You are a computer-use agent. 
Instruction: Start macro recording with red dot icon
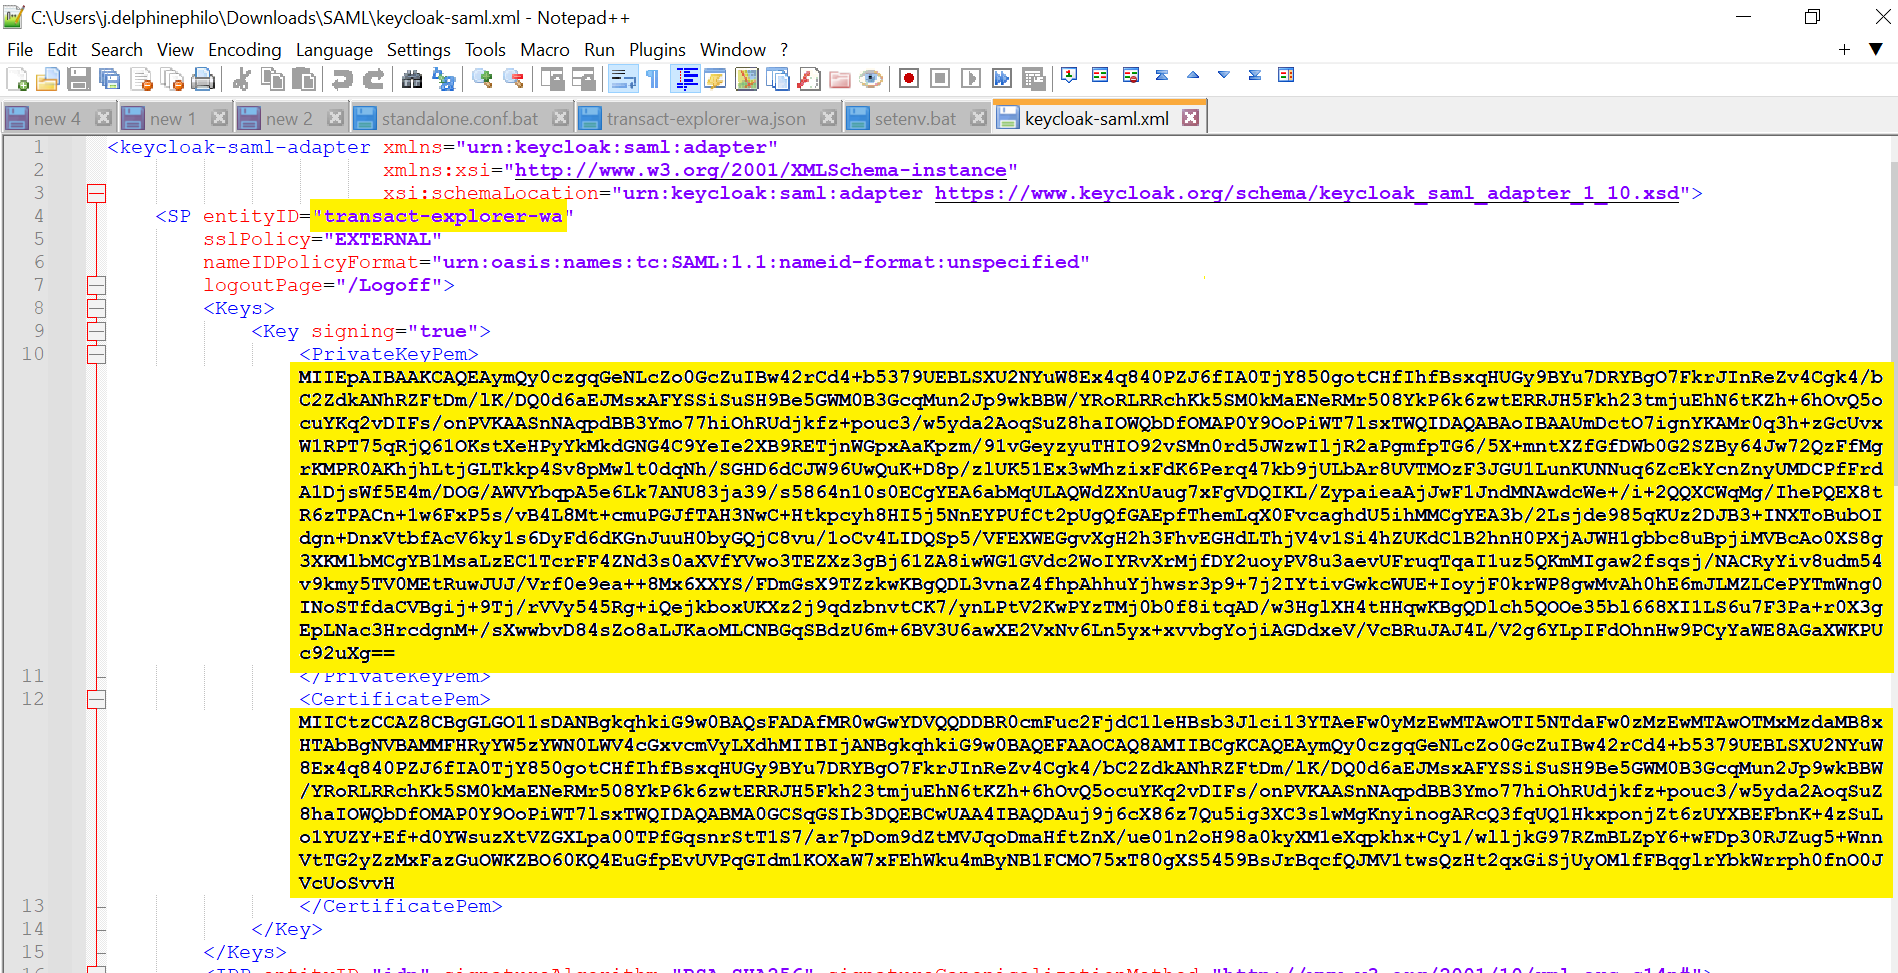click(908, 79)
